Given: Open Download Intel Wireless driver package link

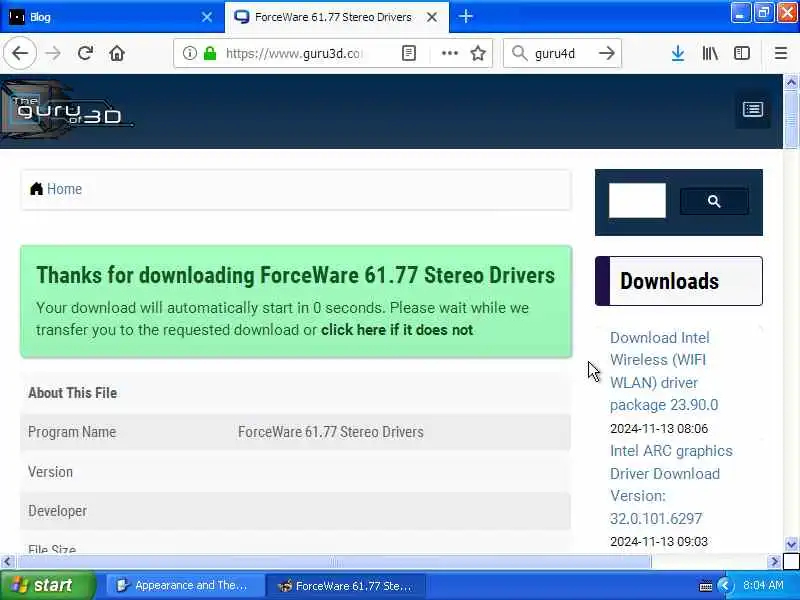Looking at the screenshot, I should pos(664,371).
